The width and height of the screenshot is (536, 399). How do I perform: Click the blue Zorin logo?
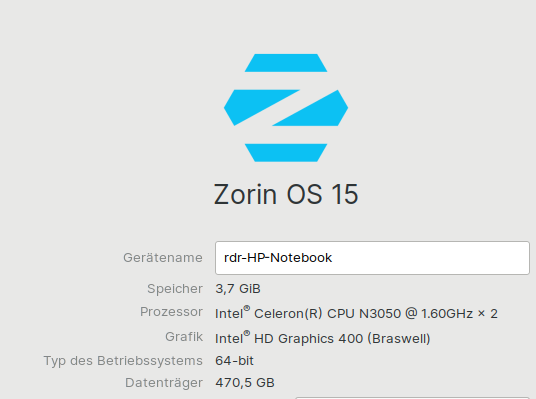click(286, 108)
